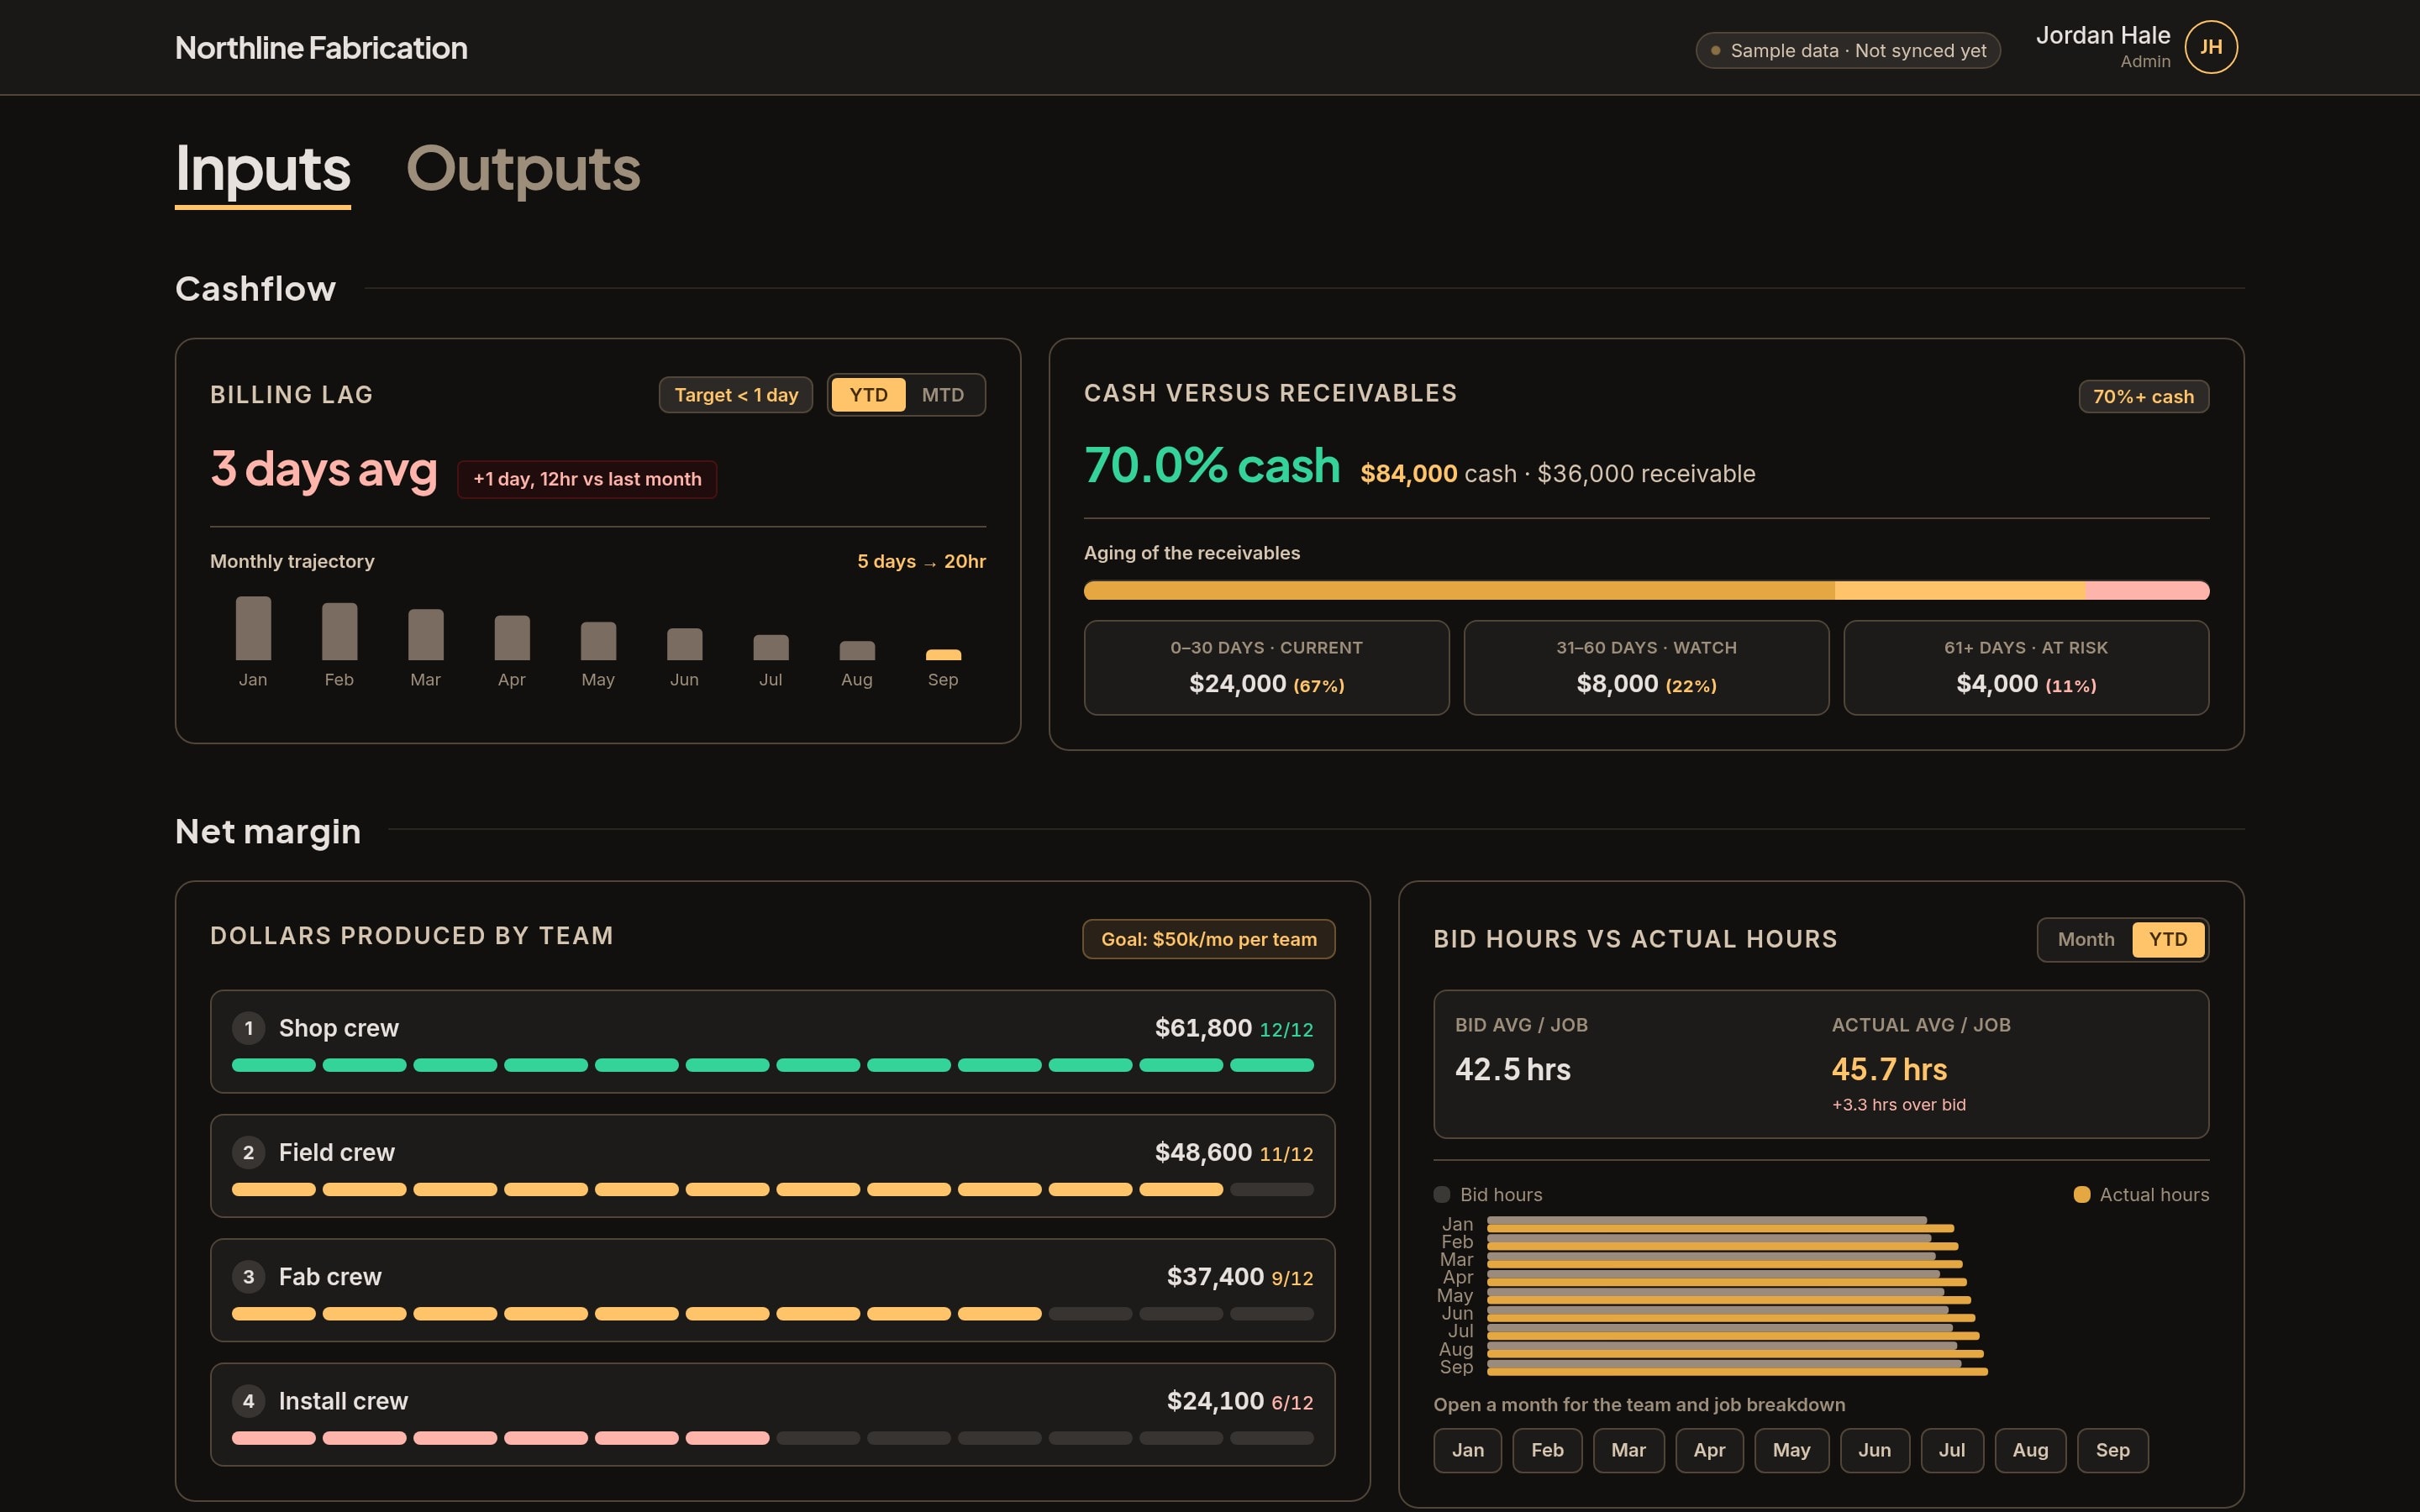2420x1512 pixels.
Task: Click the Northline Fabrication logo
Action: coord(321,48)
